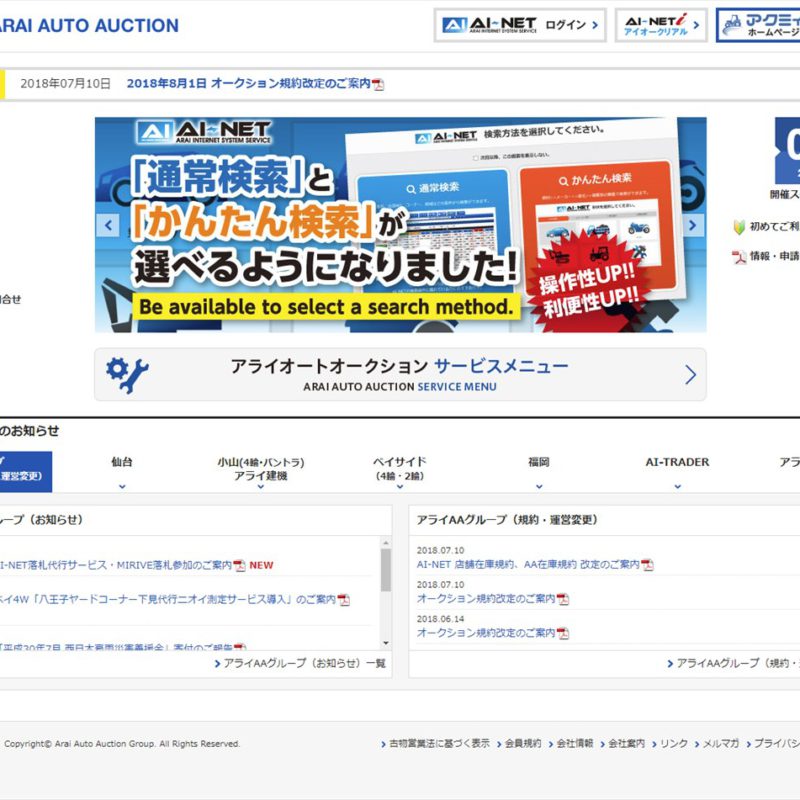Expand chevron under ベイサイド tab
800x800 pixels.
pos(399,487)
